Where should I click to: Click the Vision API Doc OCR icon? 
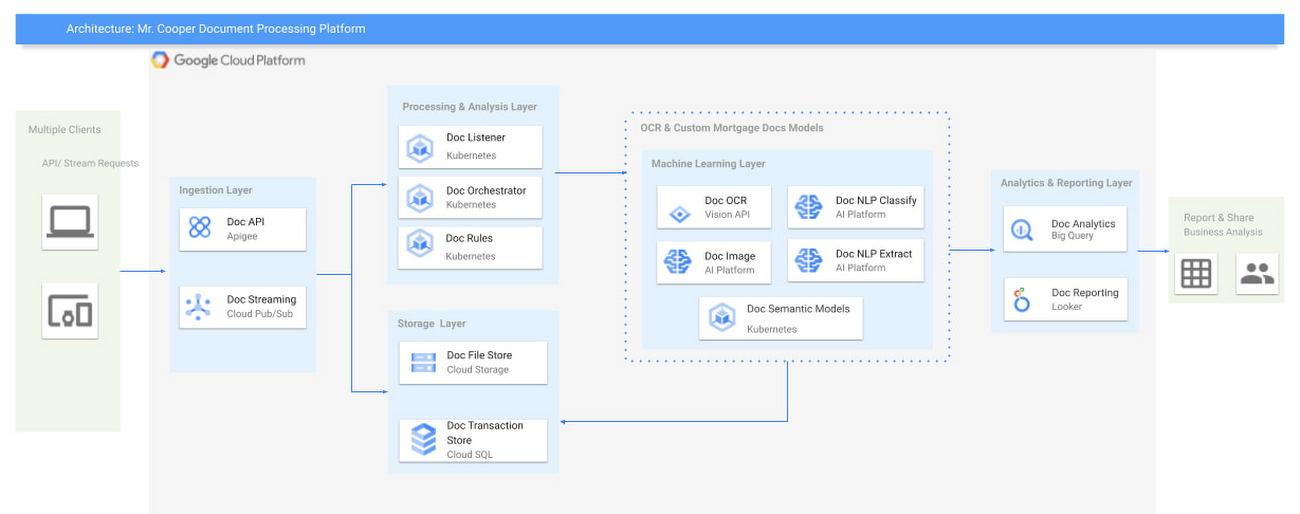coord(680,214)
